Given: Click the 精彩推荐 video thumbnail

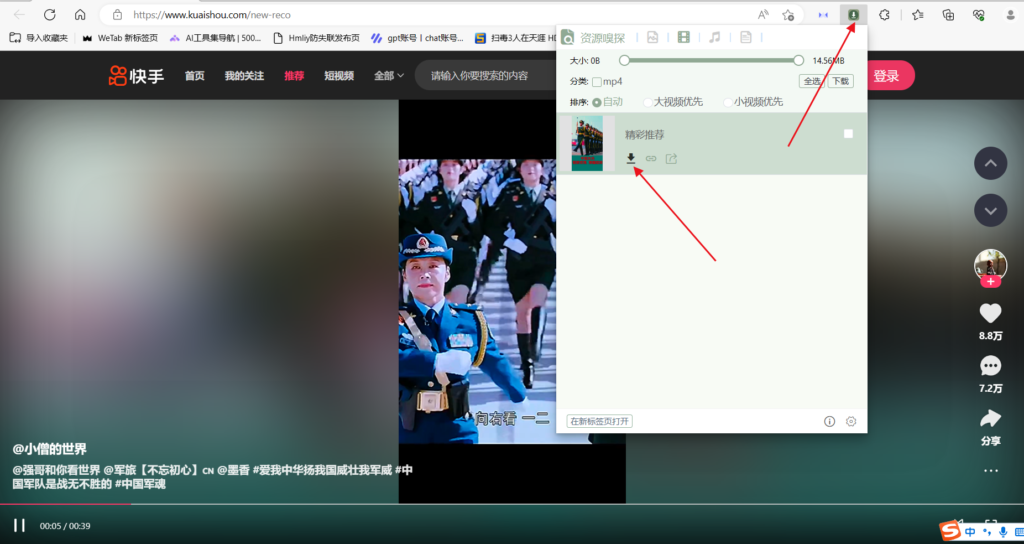Looking at the screenshot, I should 587,144.
